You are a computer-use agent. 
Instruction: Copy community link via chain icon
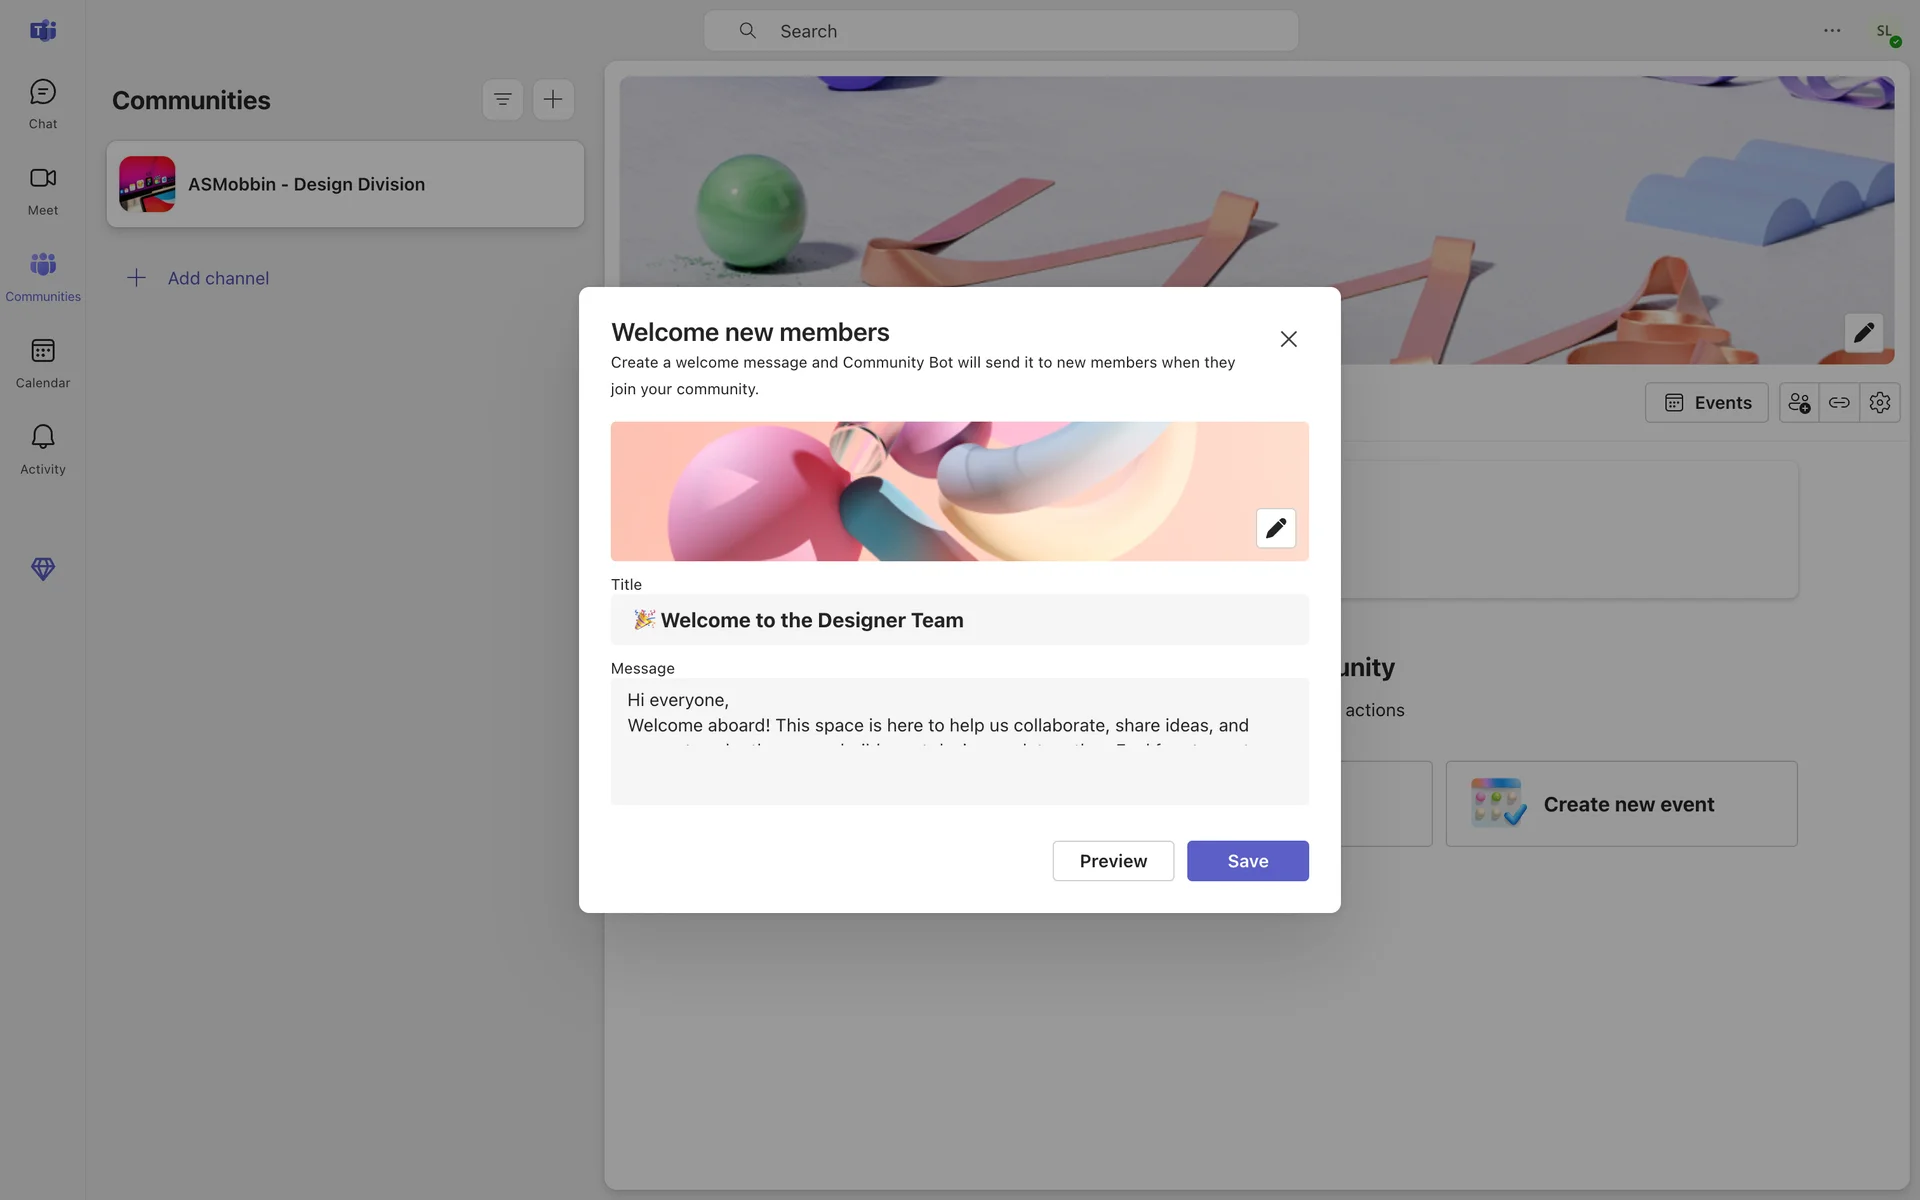[1839, 403]
